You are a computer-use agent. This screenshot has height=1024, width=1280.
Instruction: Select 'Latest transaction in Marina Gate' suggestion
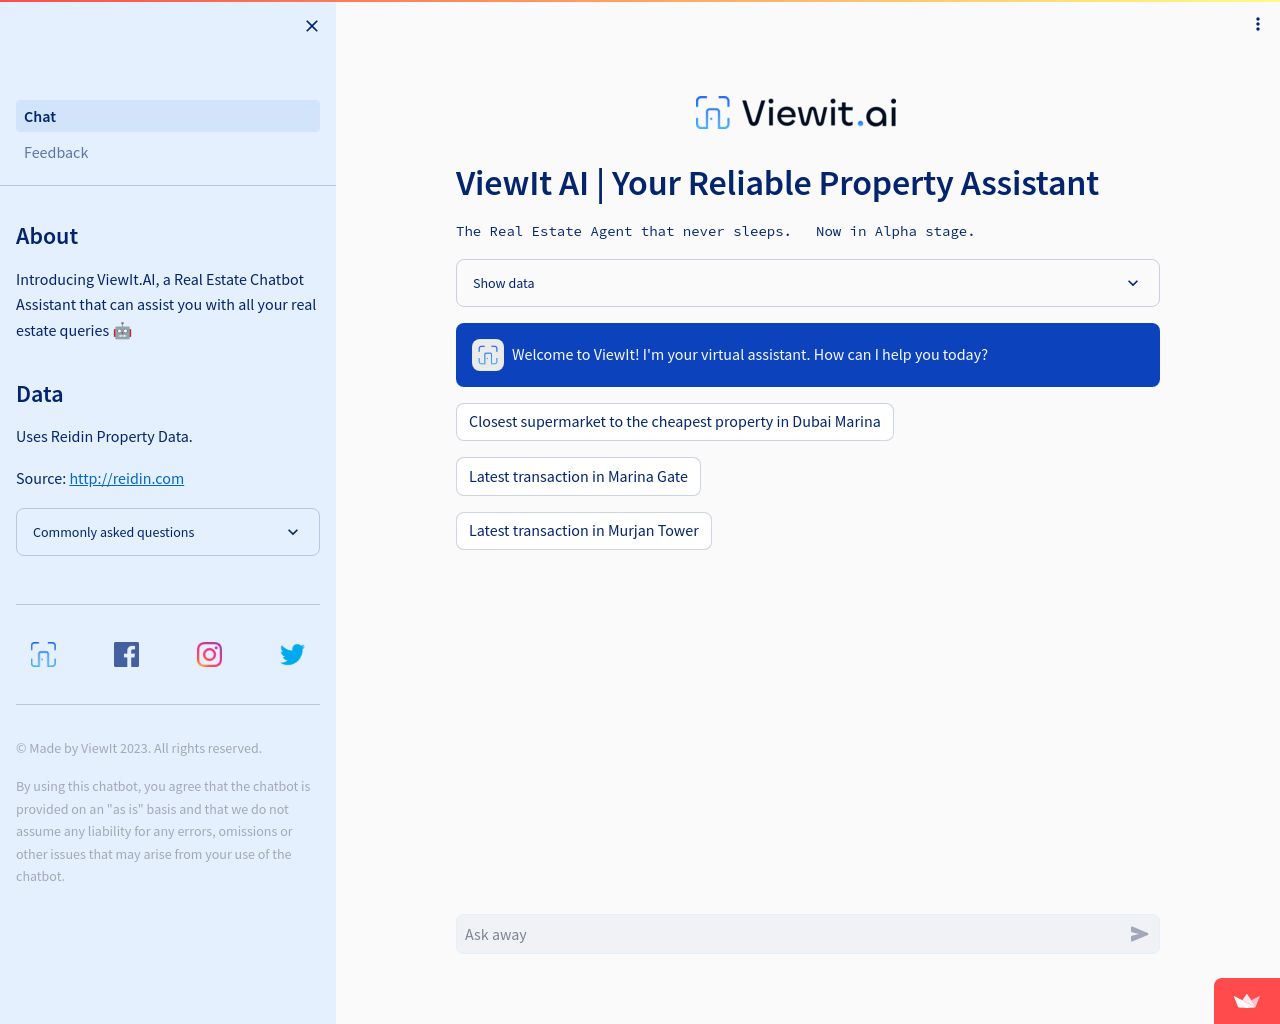(578, 476)
